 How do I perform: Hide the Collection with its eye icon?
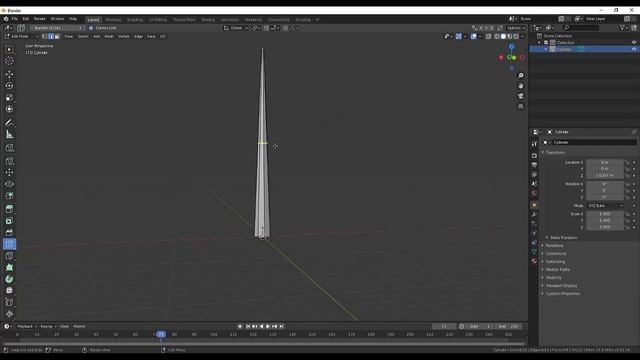[x=634, y=42]
